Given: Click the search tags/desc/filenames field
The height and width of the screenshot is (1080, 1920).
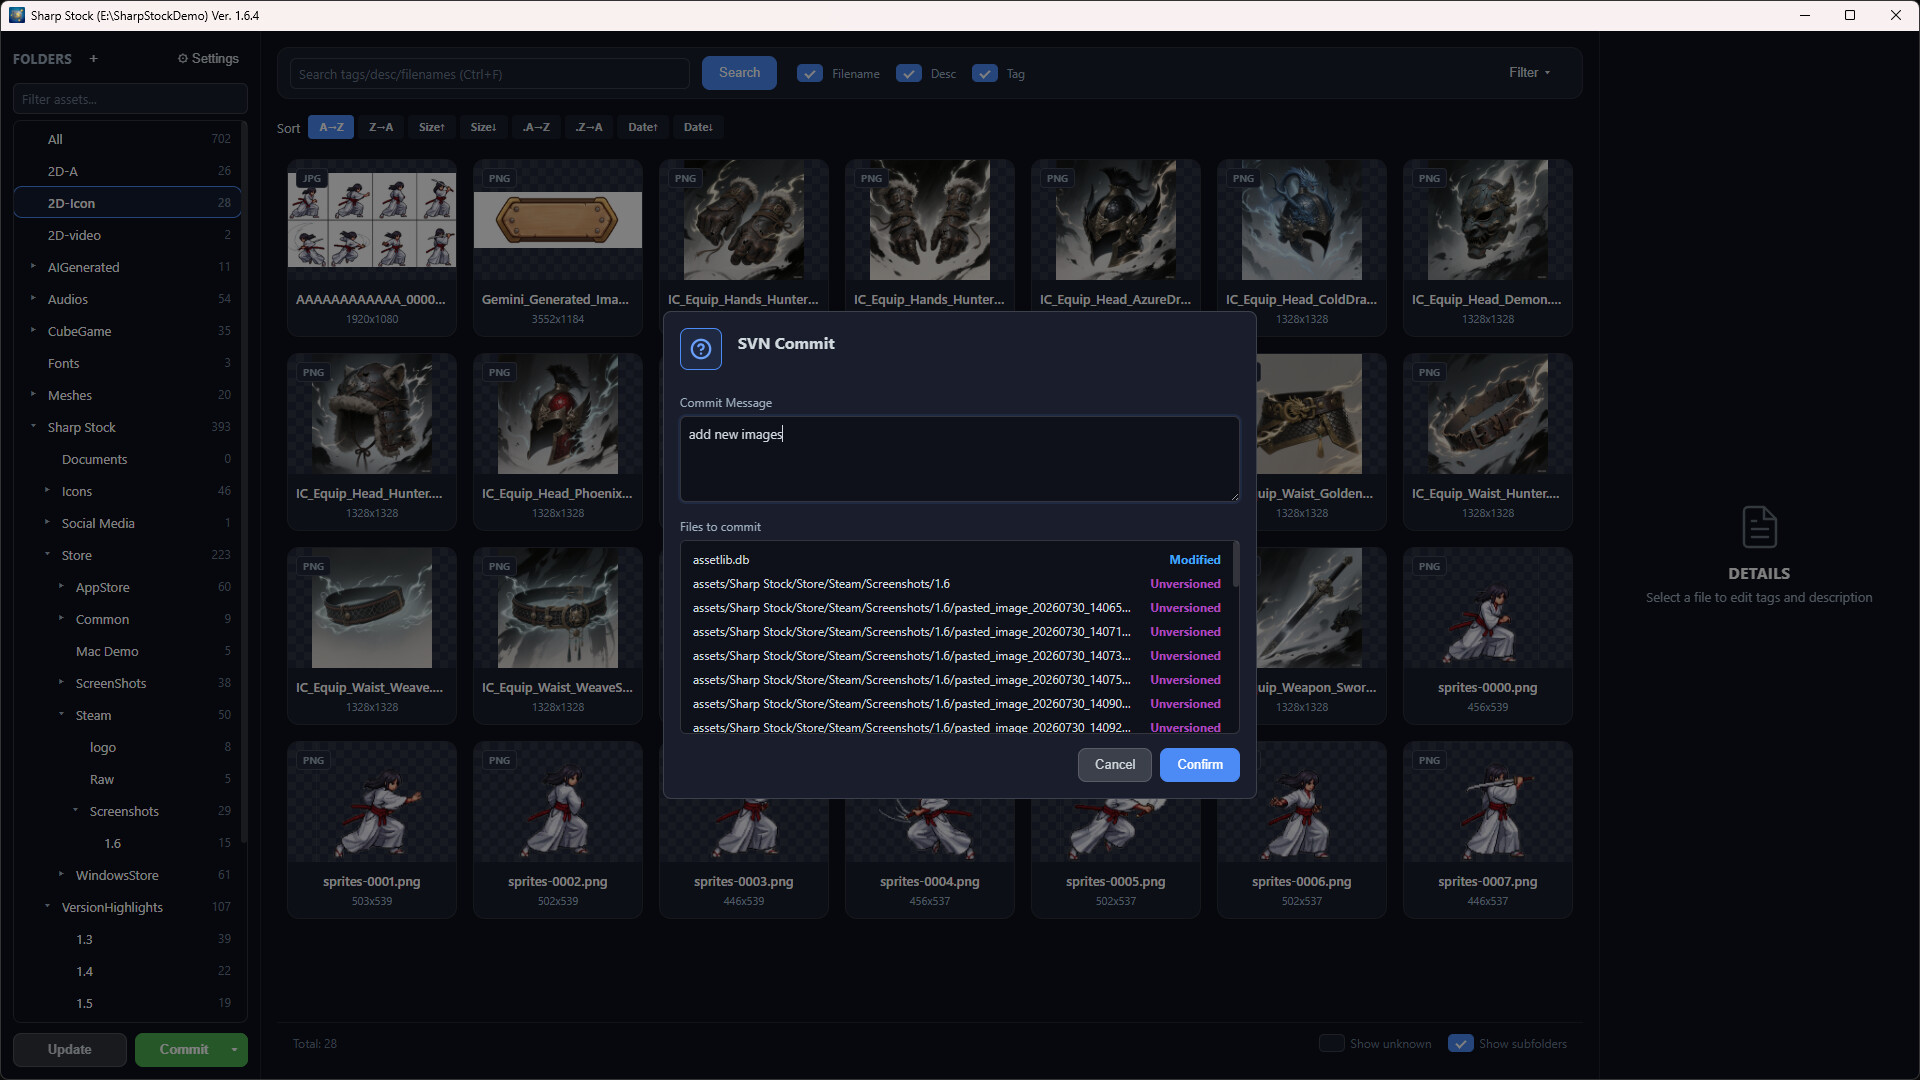Looking at the screenshot, I should click(490, 74).
